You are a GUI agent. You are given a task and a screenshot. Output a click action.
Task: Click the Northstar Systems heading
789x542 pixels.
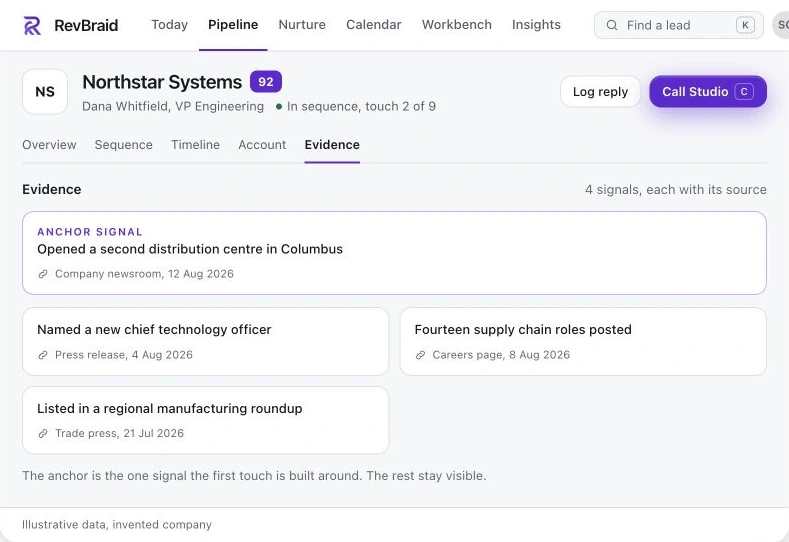pos(162,82)
